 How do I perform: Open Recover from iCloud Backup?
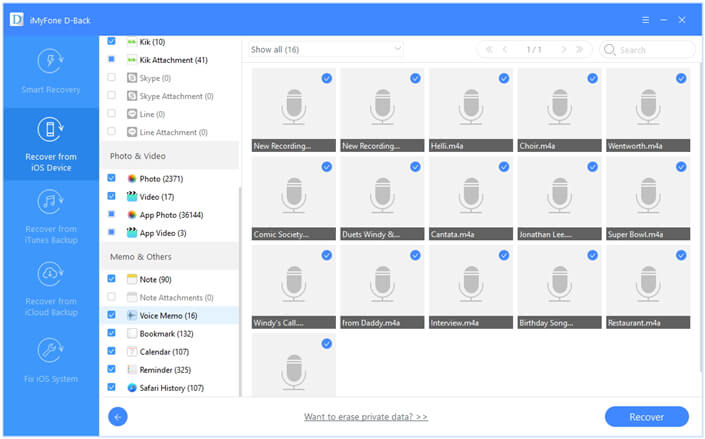(50, 289)
